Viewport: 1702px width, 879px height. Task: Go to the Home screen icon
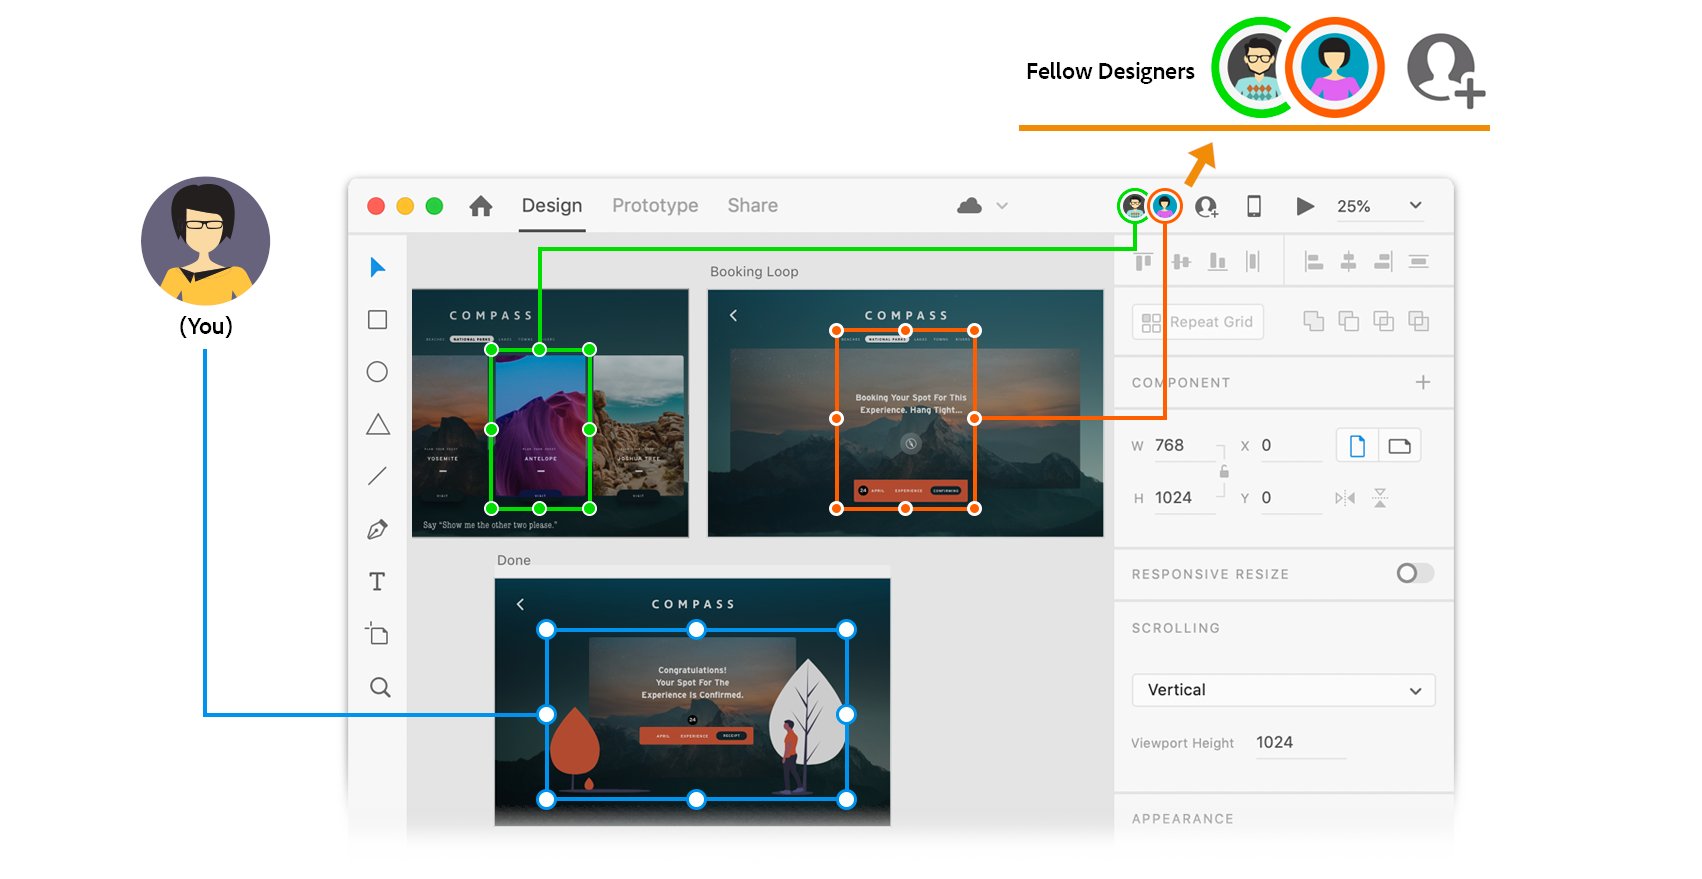tap(481, 206)
